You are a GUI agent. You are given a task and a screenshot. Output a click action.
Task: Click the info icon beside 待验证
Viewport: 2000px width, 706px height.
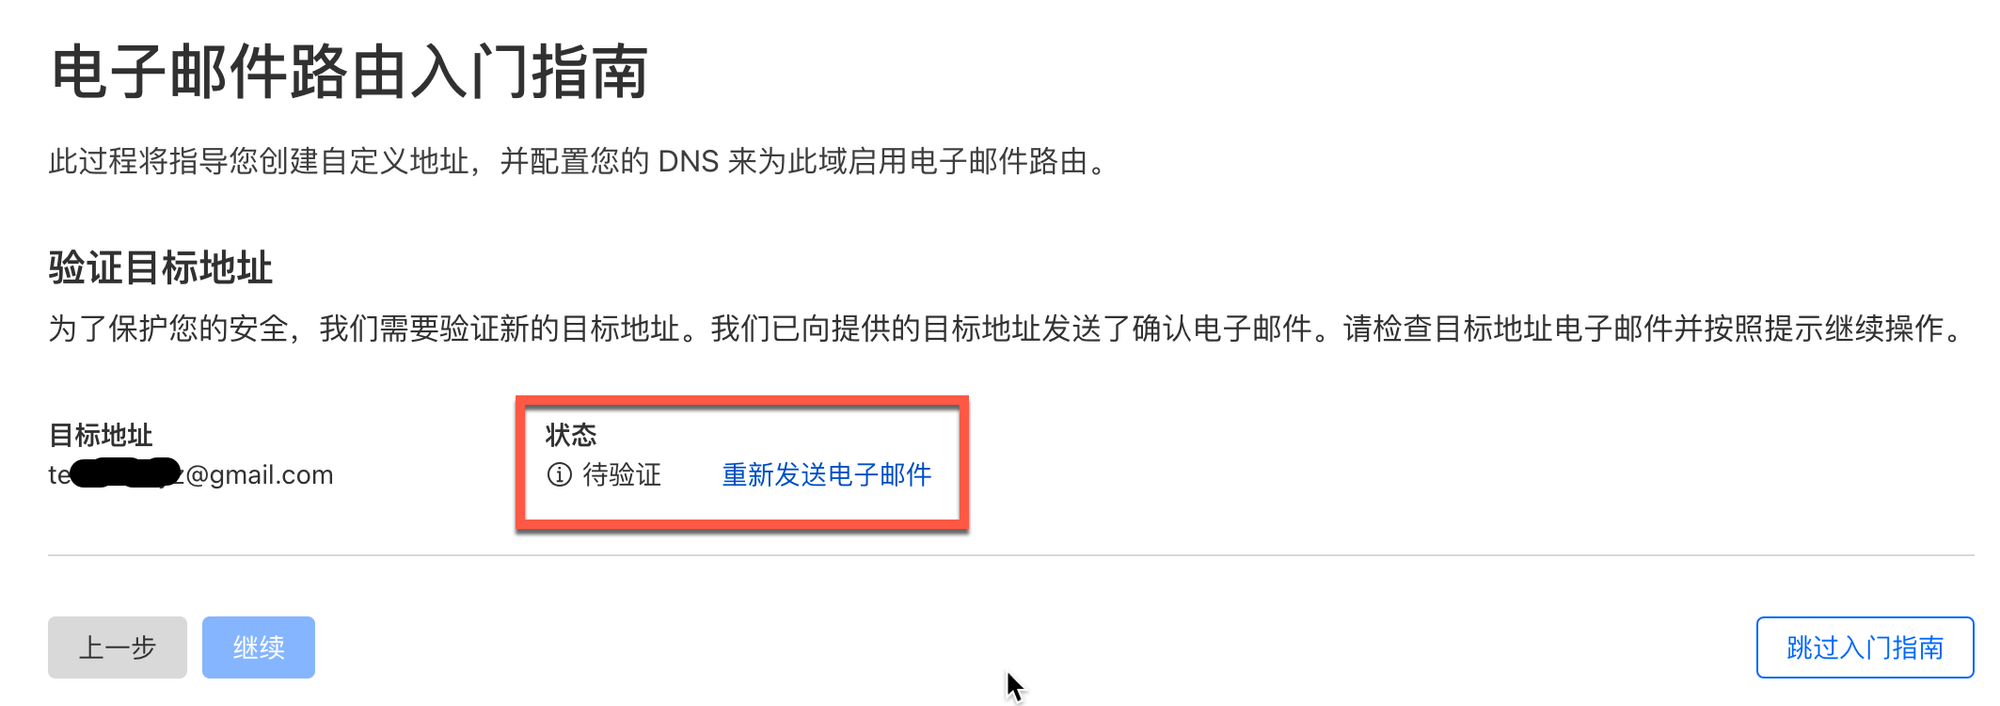(559, 474)
